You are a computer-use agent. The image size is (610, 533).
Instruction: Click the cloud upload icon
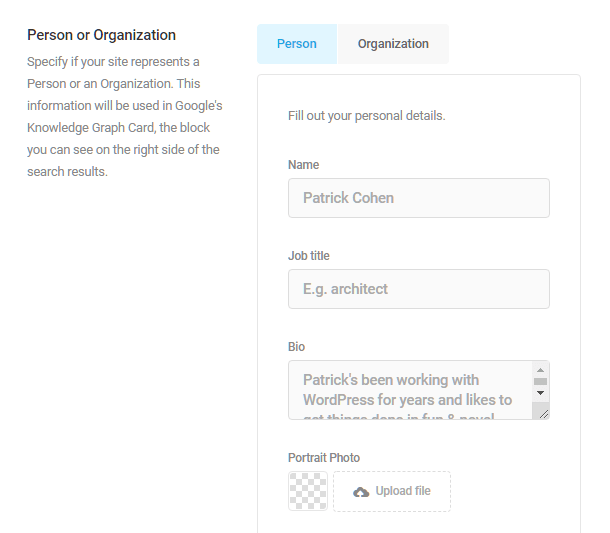pyautogui.click(x=361, y=492)
